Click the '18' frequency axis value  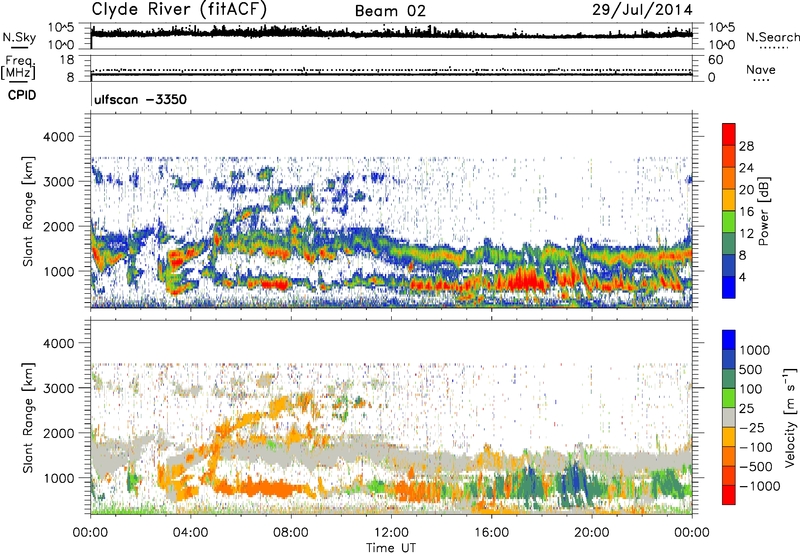pyautogui.click(x=67, y=60)
